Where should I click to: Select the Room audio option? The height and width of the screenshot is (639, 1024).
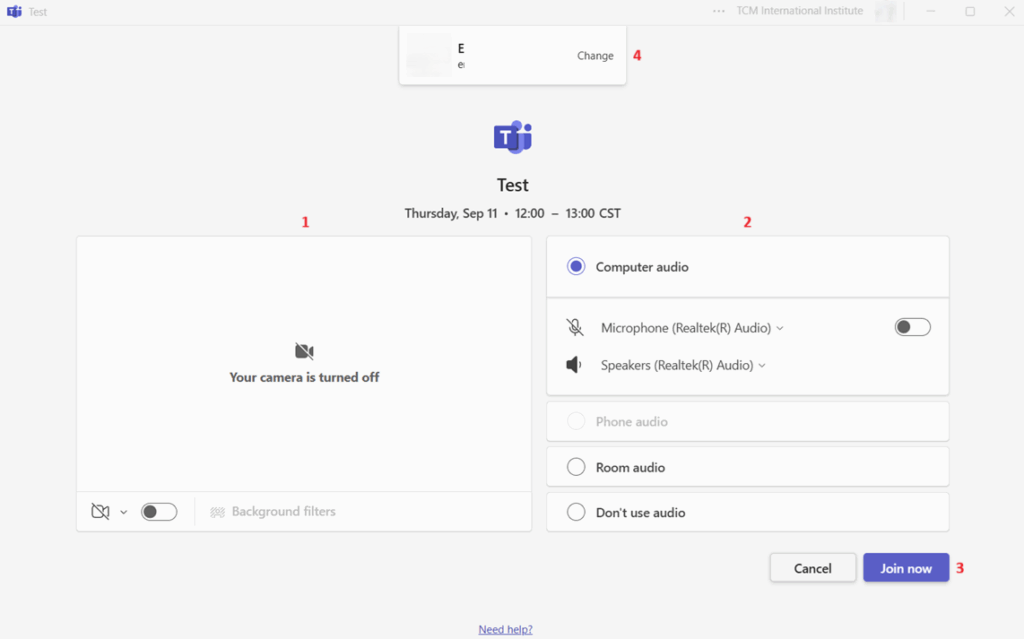[x=576, y=467]
